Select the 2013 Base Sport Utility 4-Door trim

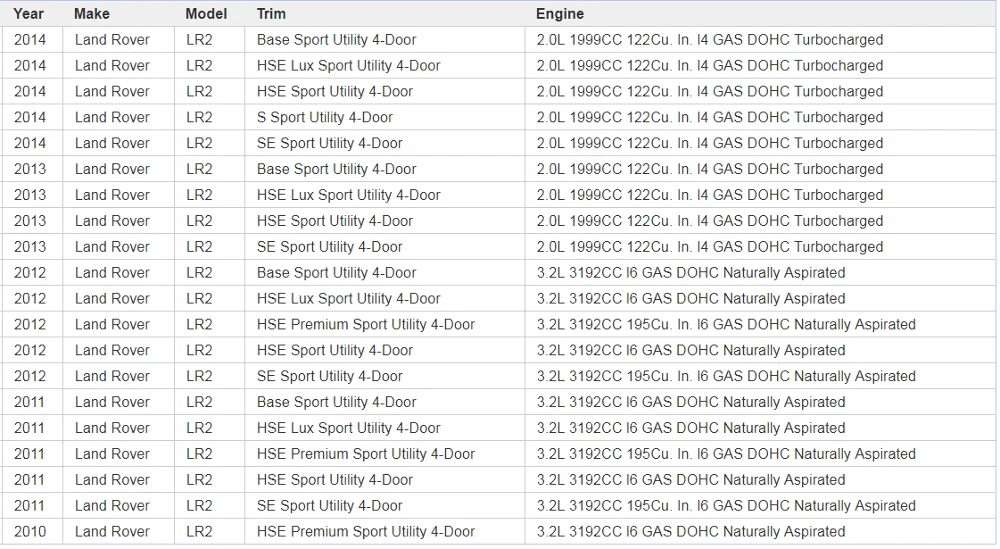[336, 169]
